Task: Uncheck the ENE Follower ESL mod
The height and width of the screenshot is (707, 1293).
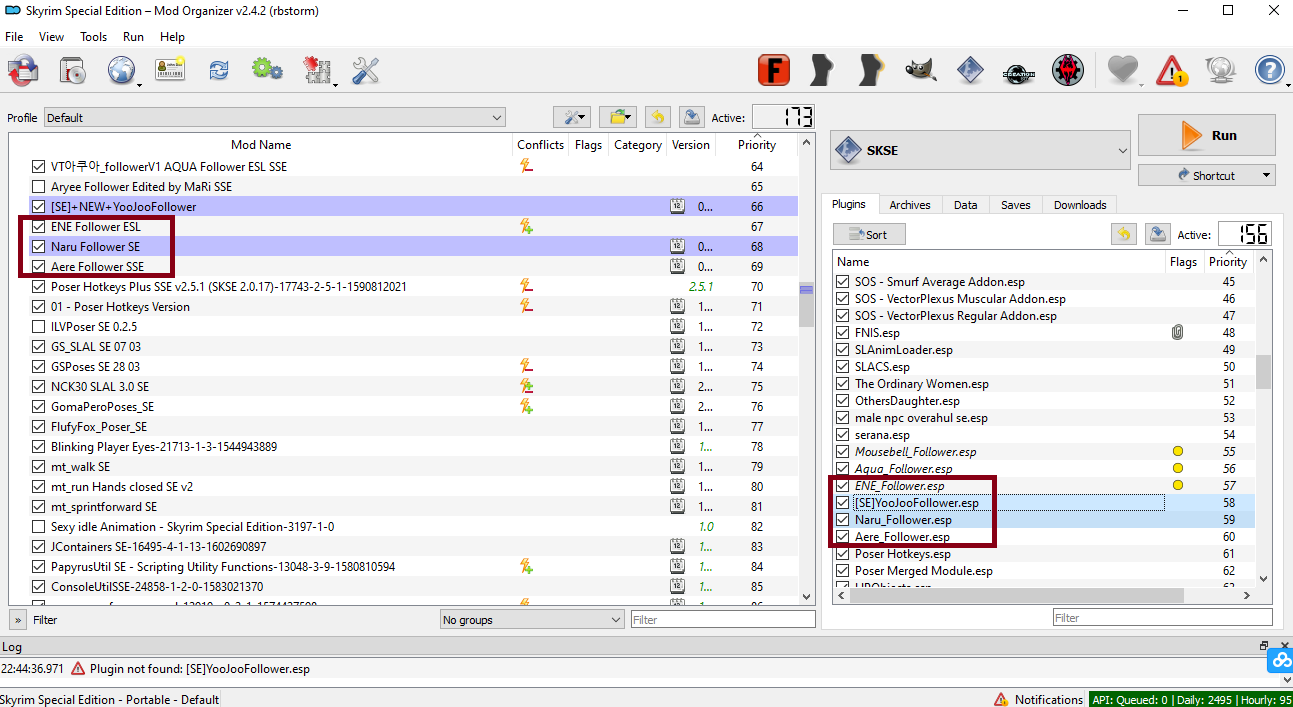Action: tap(39, 227)
